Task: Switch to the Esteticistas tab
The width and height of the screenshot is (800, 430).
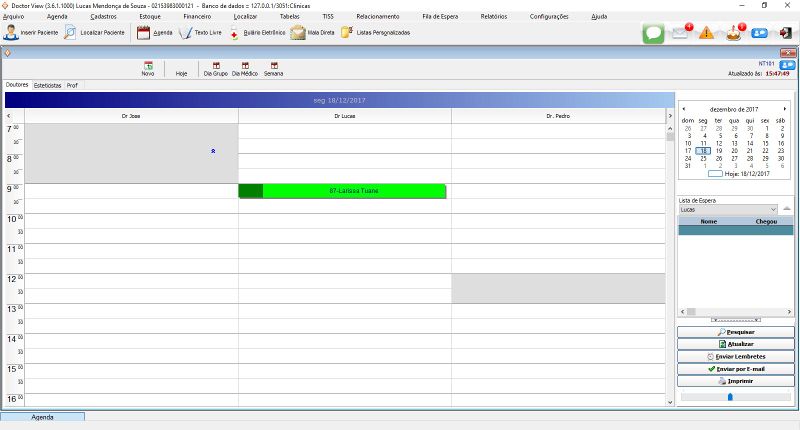Action: pos(47,85)
